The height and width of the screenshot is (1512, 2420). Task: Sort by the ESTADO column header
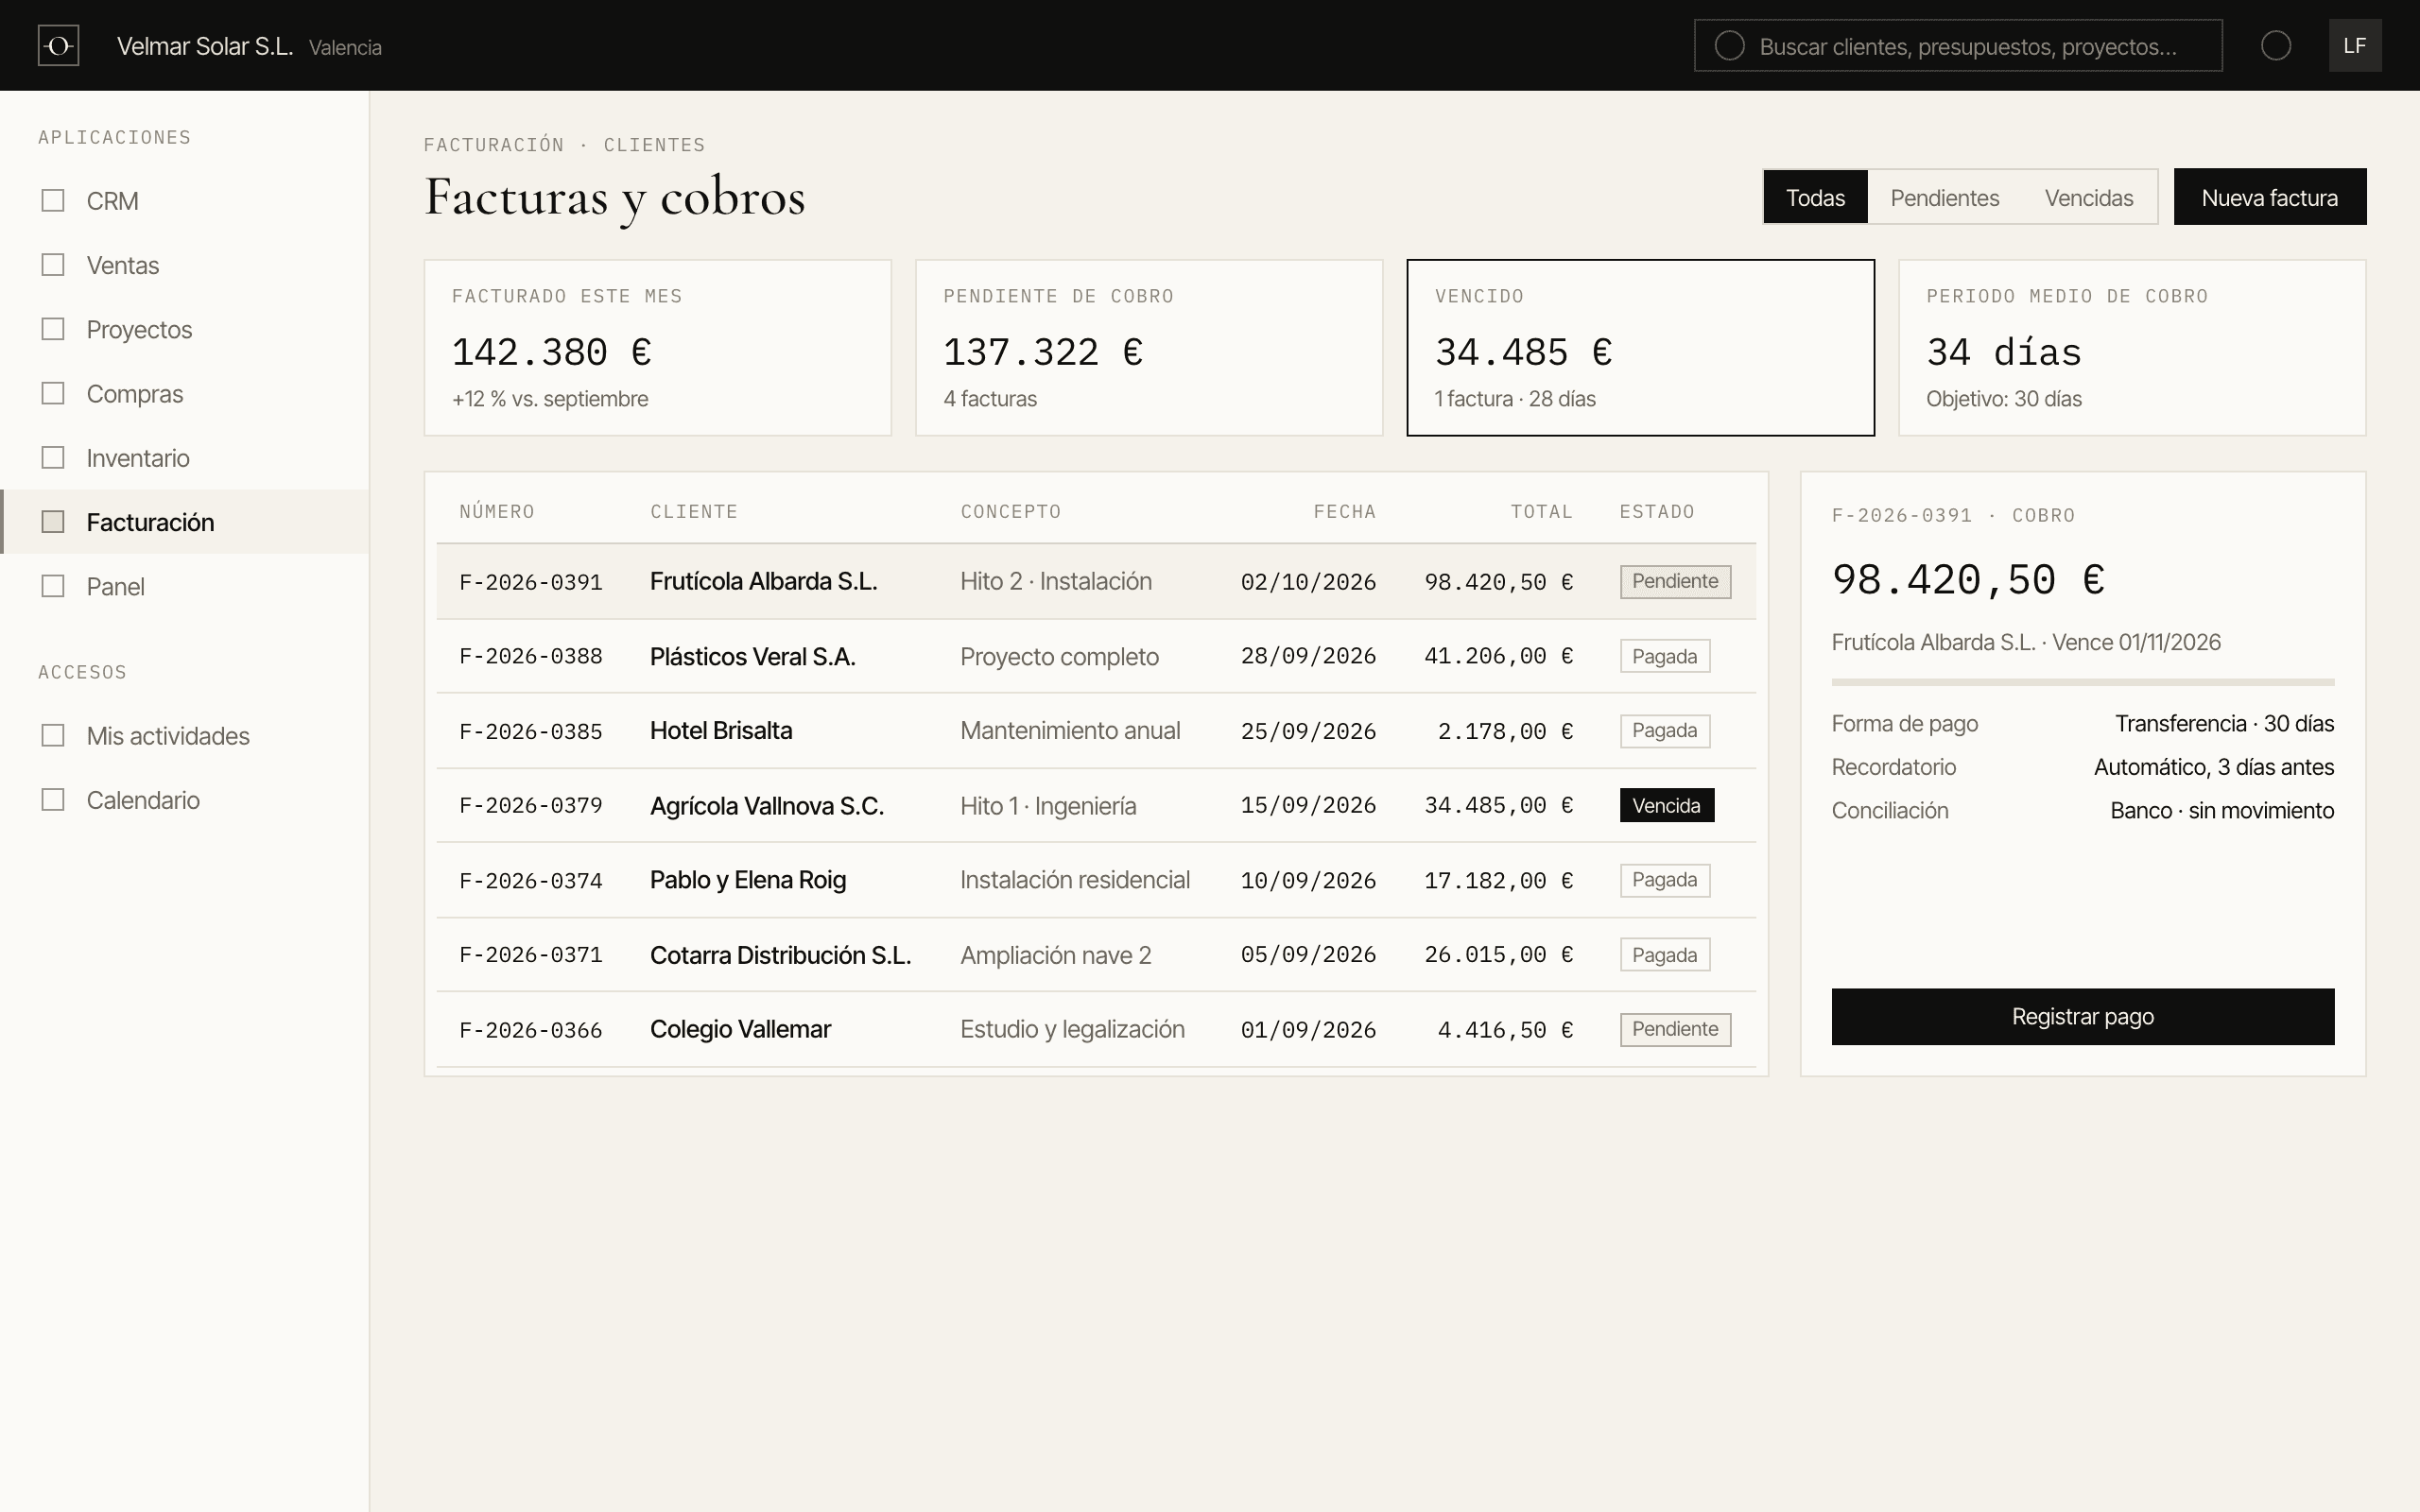[1657, 512]
